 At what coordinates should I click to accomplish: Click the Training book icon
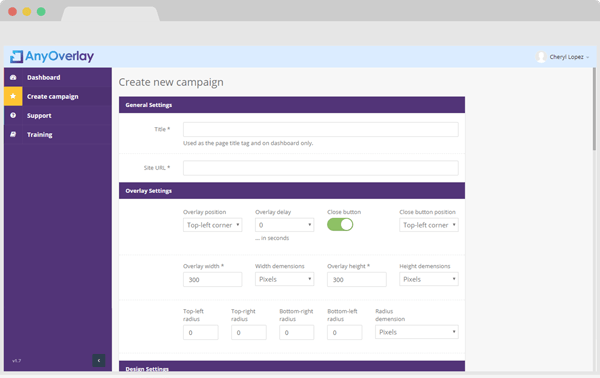(13, 134)
